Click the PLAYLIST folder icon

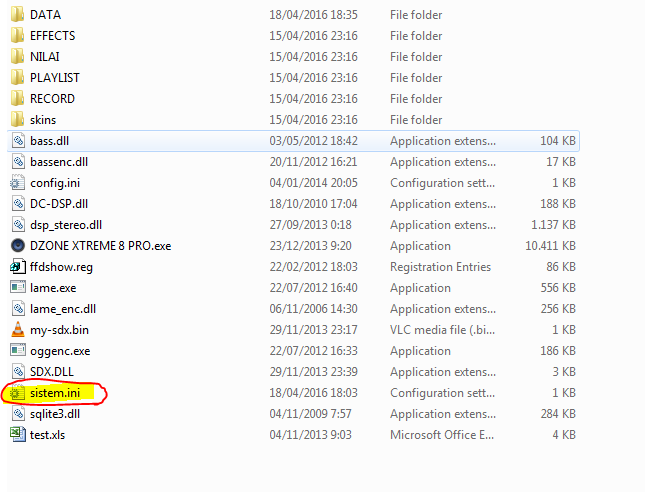pos(17,77)
